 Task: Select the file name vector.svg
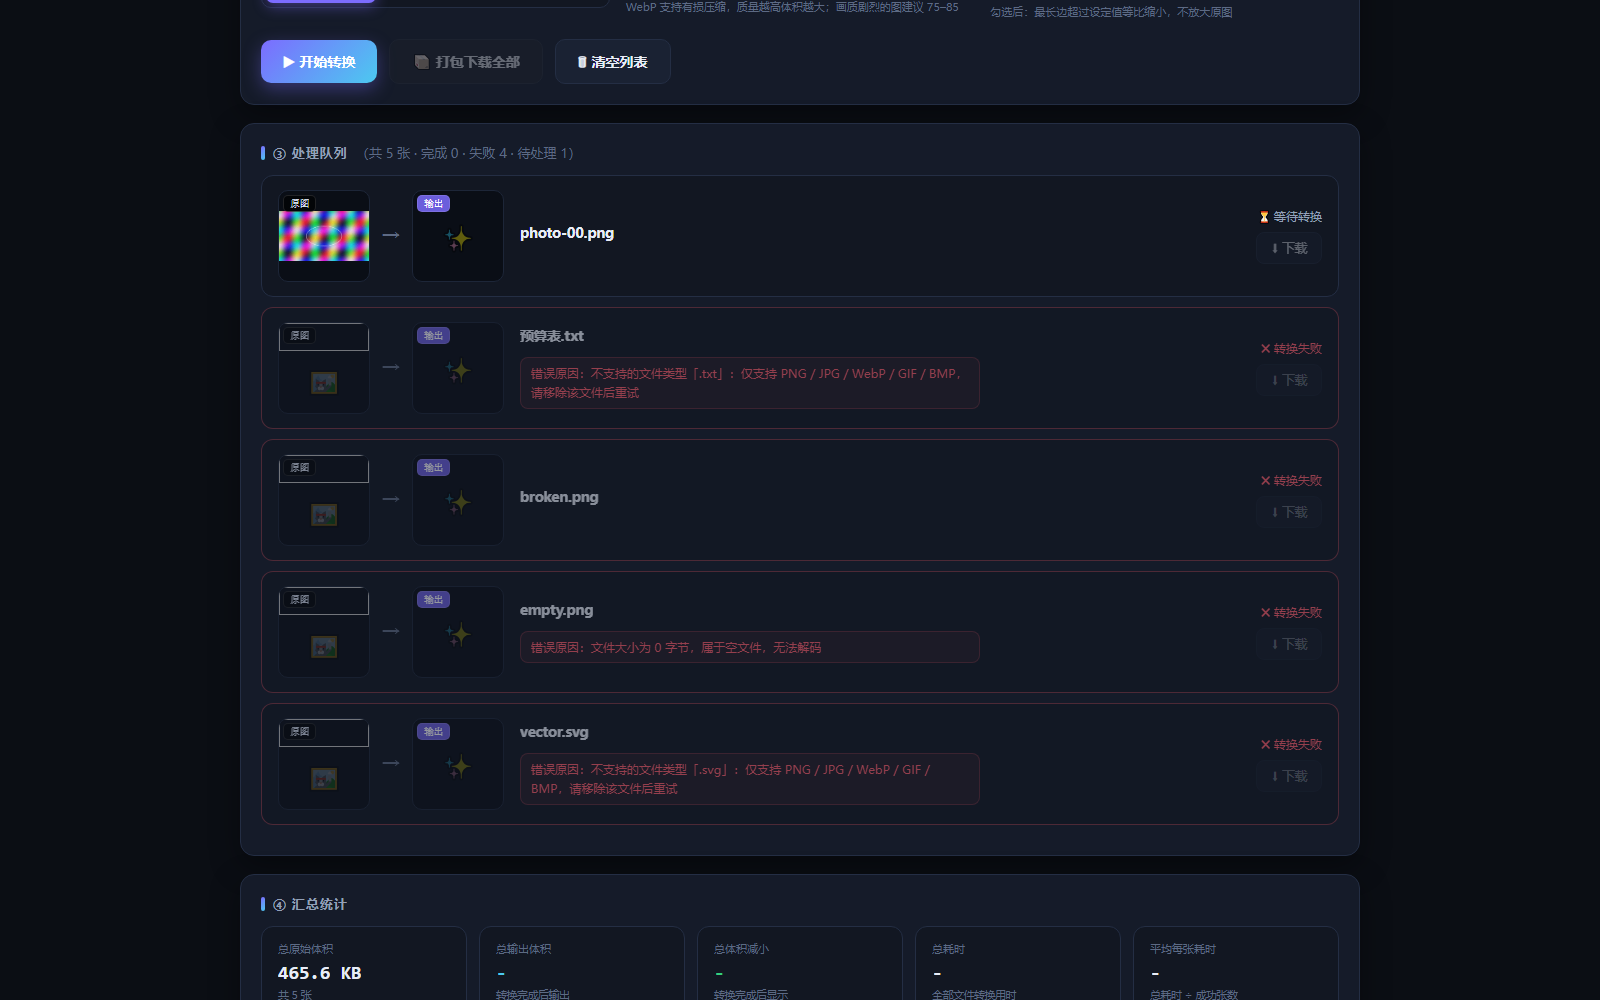point(554,732)
